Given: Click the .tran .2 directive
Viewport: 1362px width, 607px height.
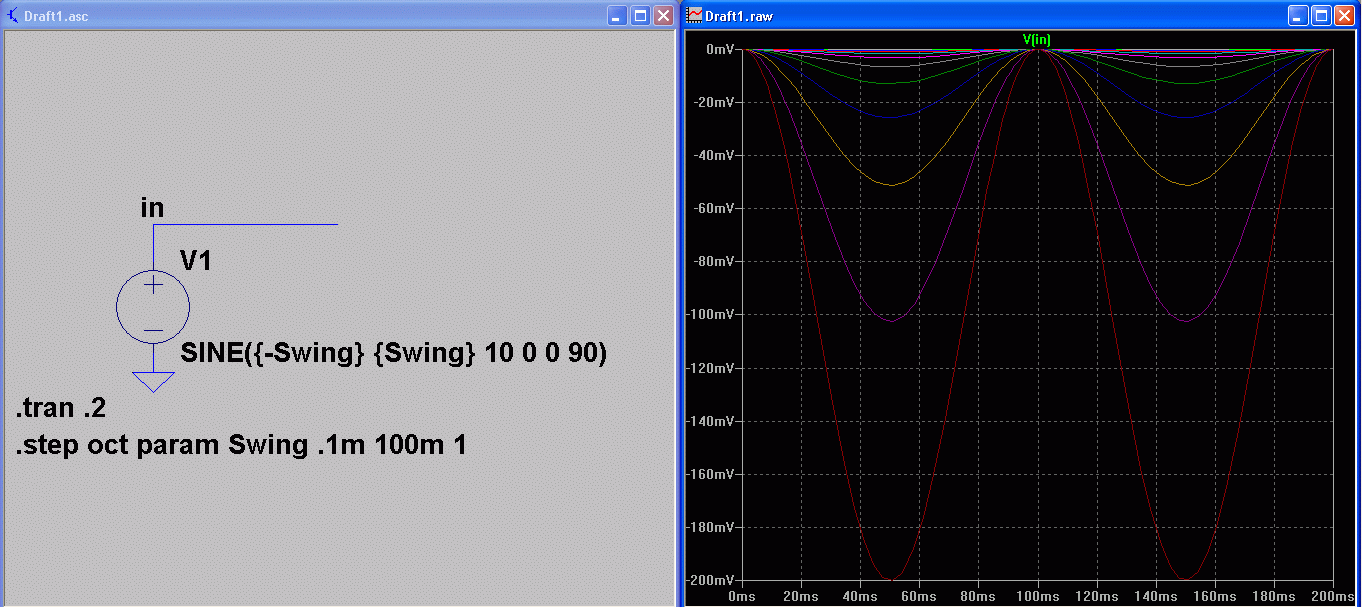Looking at the screenshot, I should point(61,409).
